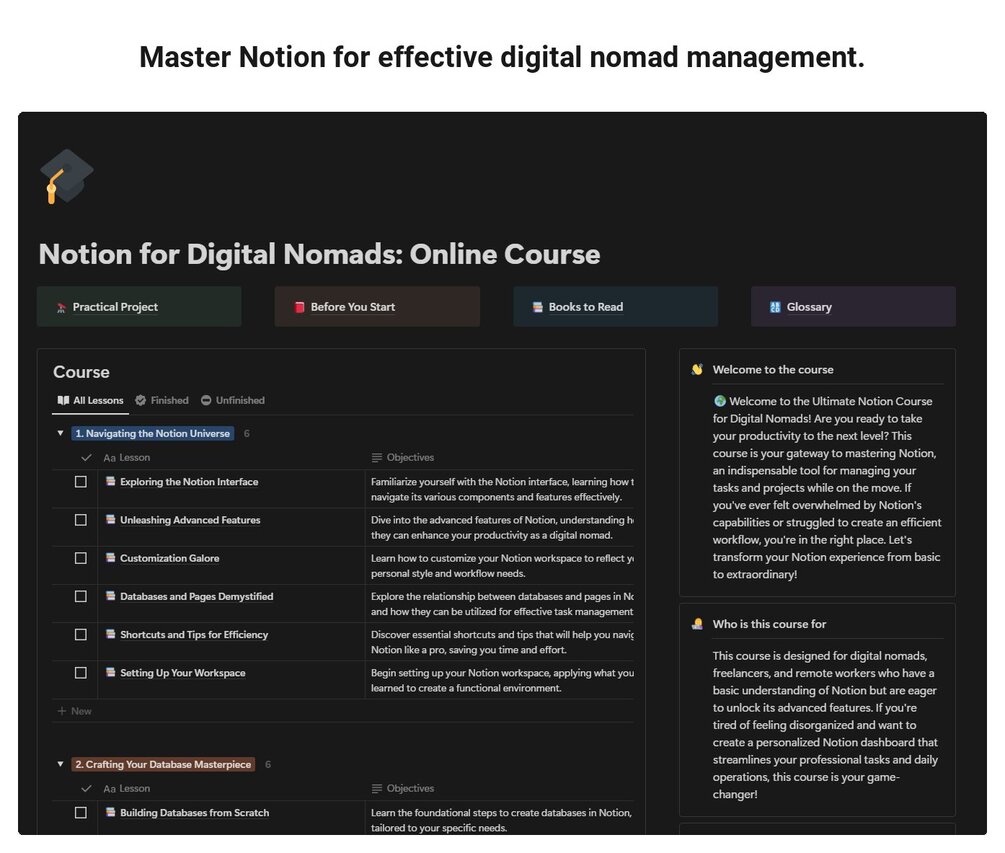Click the books icon for Customization Galore
The height and width of the screenshot is (853, 1005).
[x=111, y=558]
